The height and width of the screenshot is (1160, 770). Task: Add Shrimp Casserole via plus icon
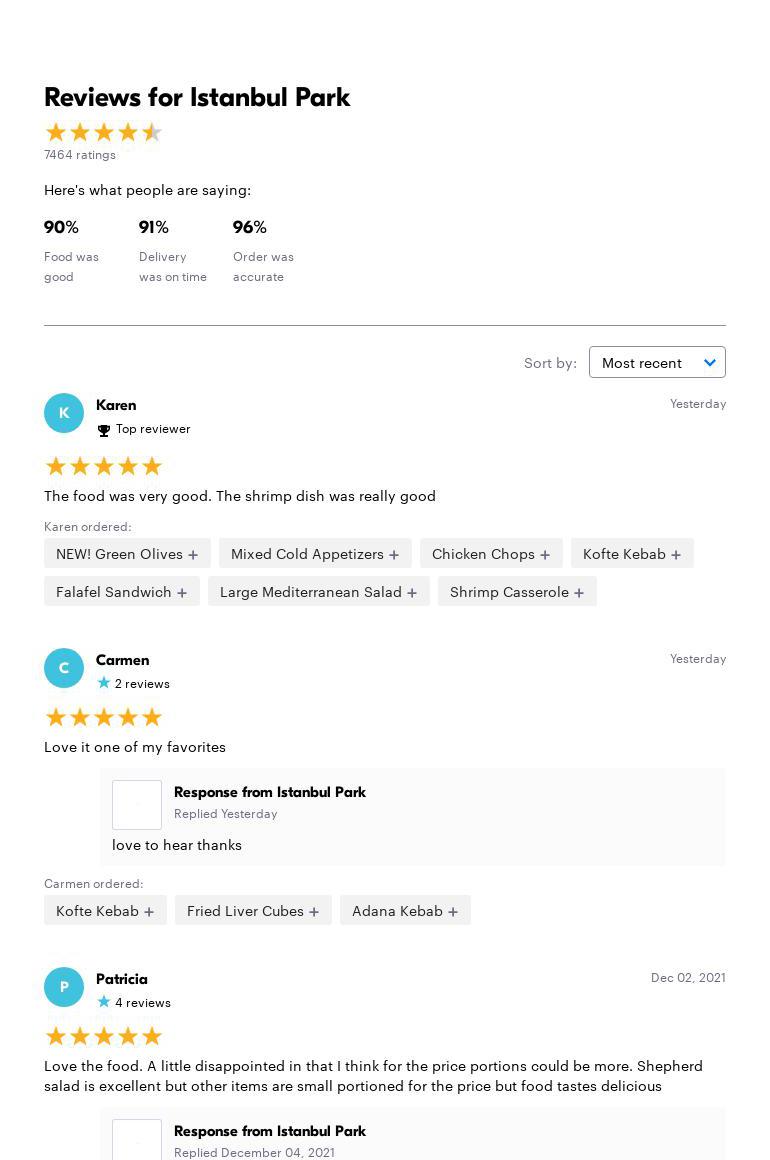point(579,592)
